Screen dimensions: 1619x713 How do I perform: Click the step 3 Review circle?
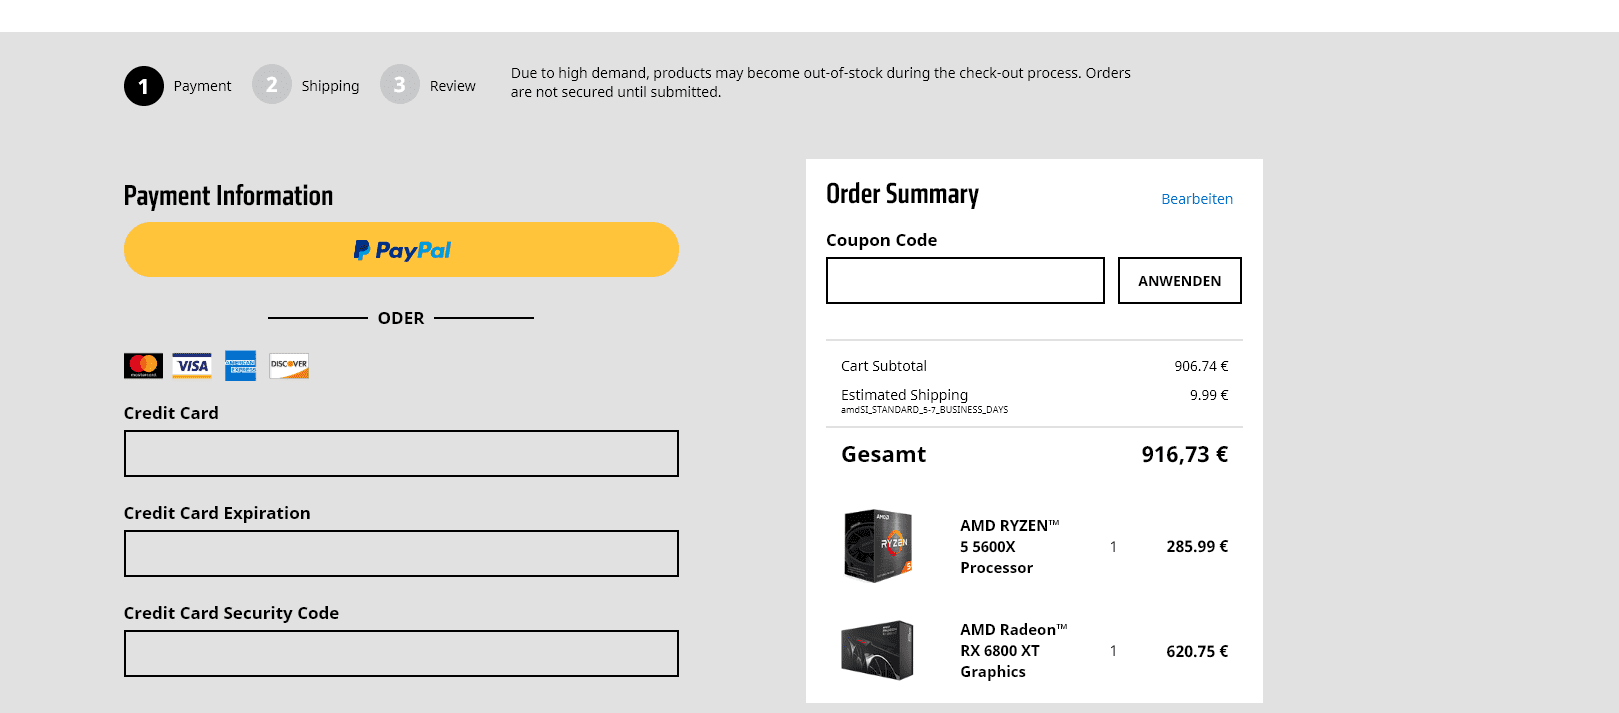pos(400,85)
